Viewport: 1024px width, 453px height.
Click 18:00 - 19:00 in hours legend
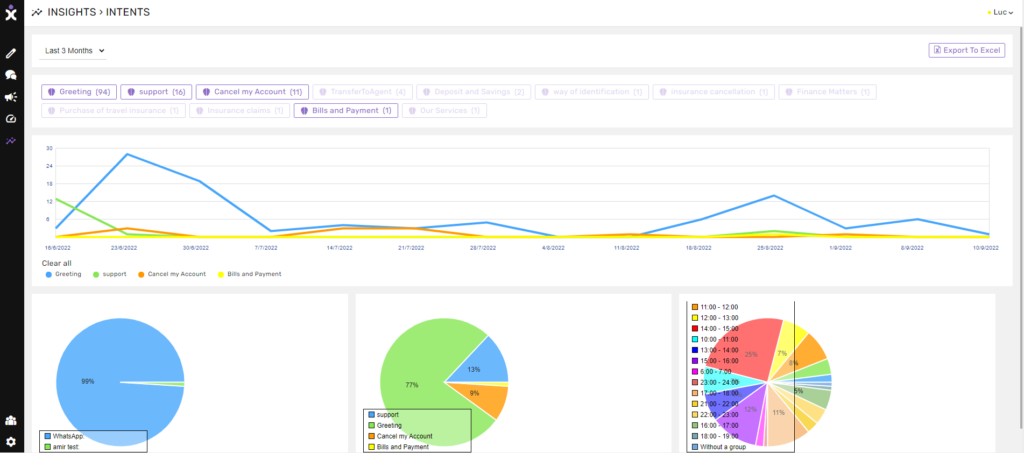point(714,436)
